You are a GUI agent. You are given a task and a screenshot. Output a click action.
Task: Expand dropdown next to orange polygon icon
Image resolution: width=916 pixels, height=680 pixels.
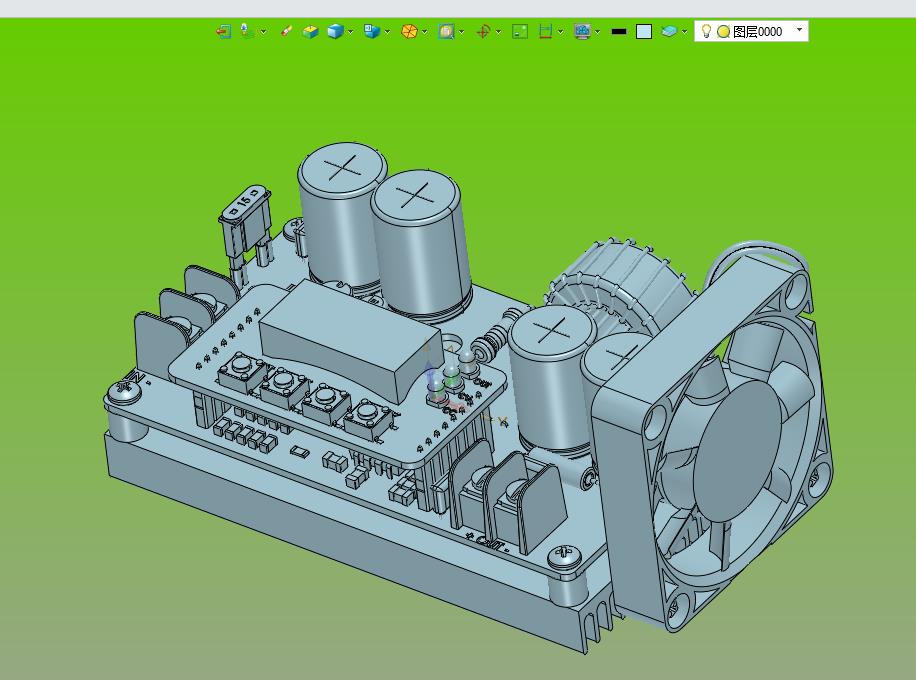tap(425, 32)
